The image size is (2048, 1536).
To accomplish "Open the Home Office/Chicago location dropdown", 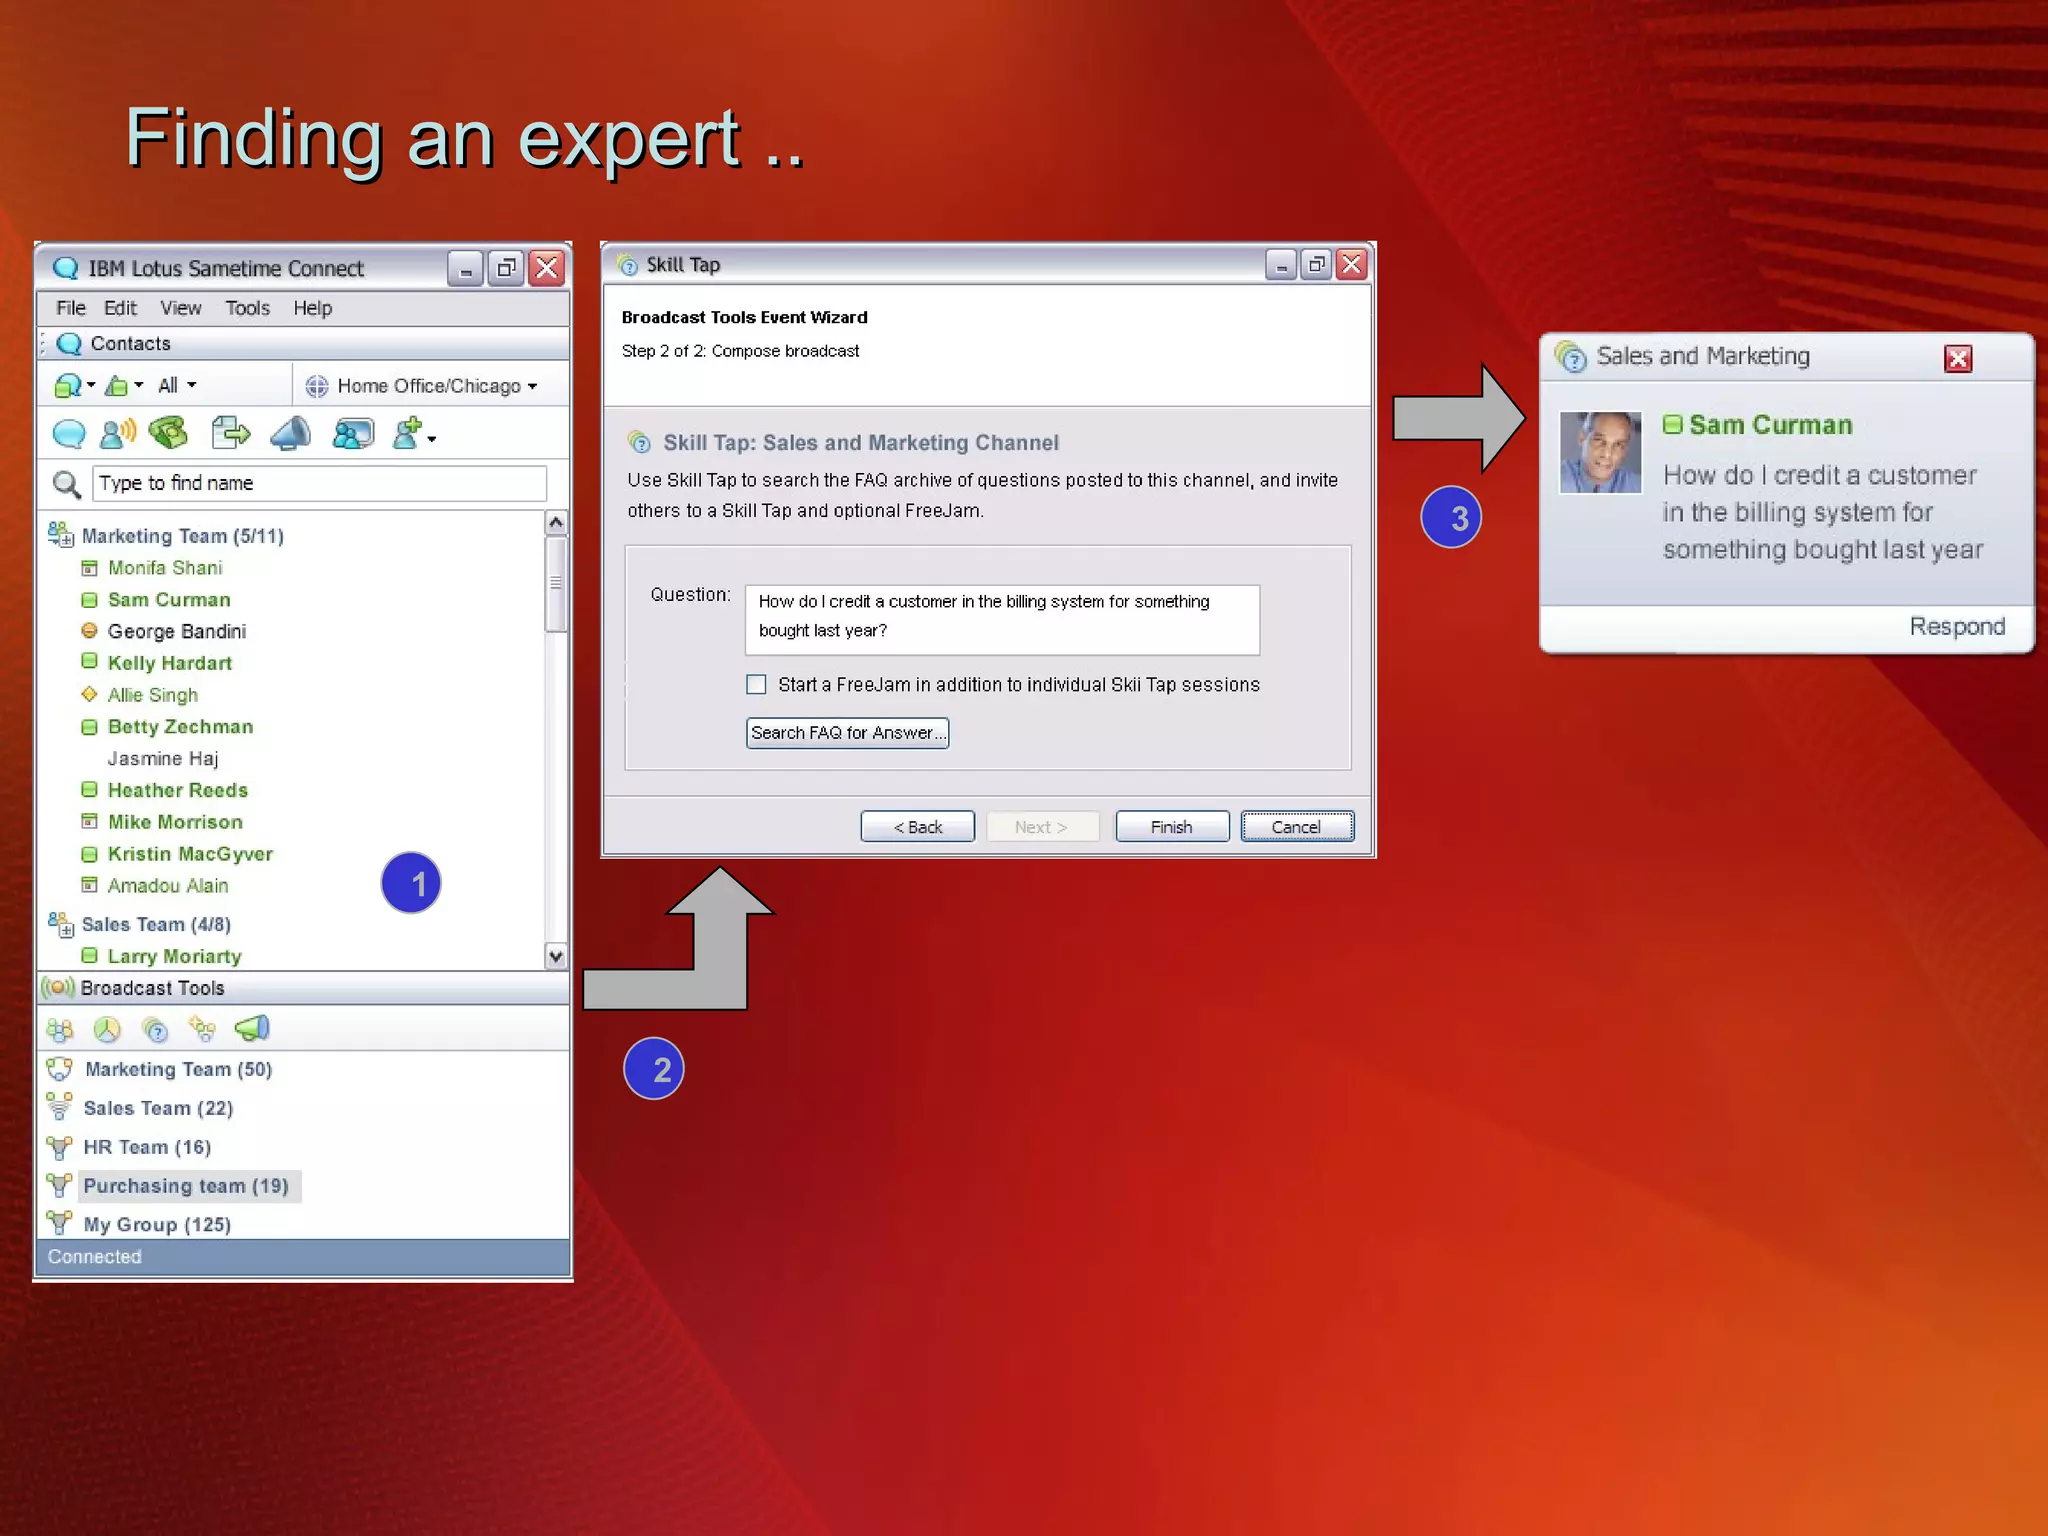I will [x=428, y=386].
